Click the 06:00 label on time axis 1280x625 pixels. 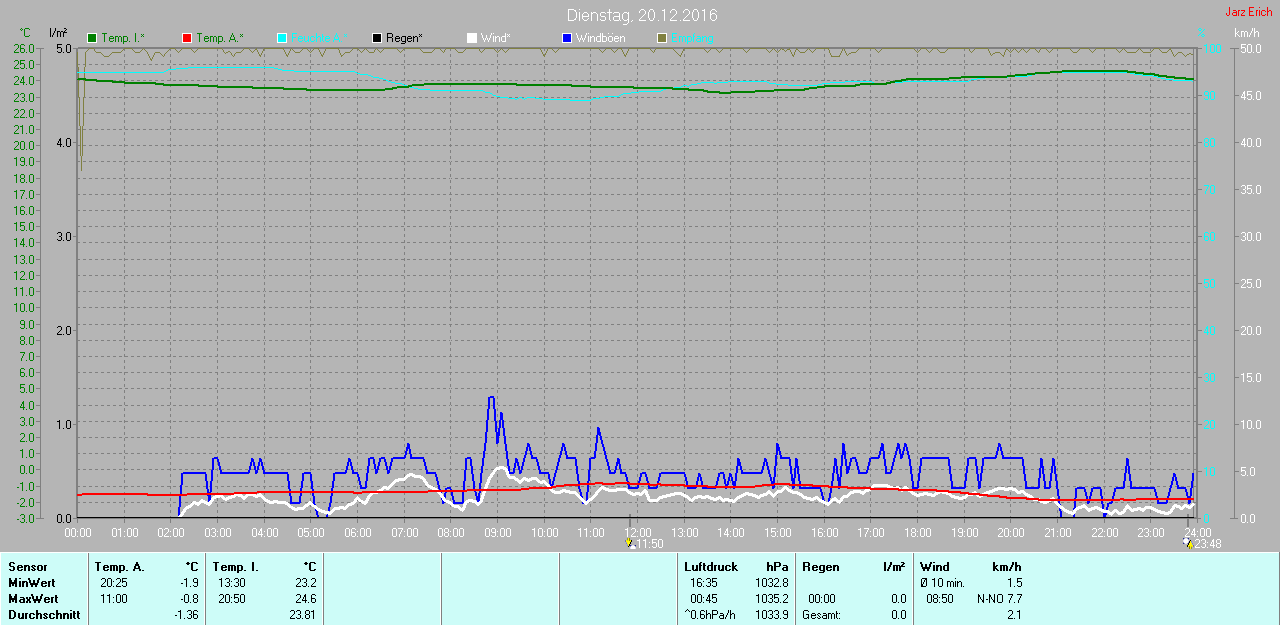[358, 532]
